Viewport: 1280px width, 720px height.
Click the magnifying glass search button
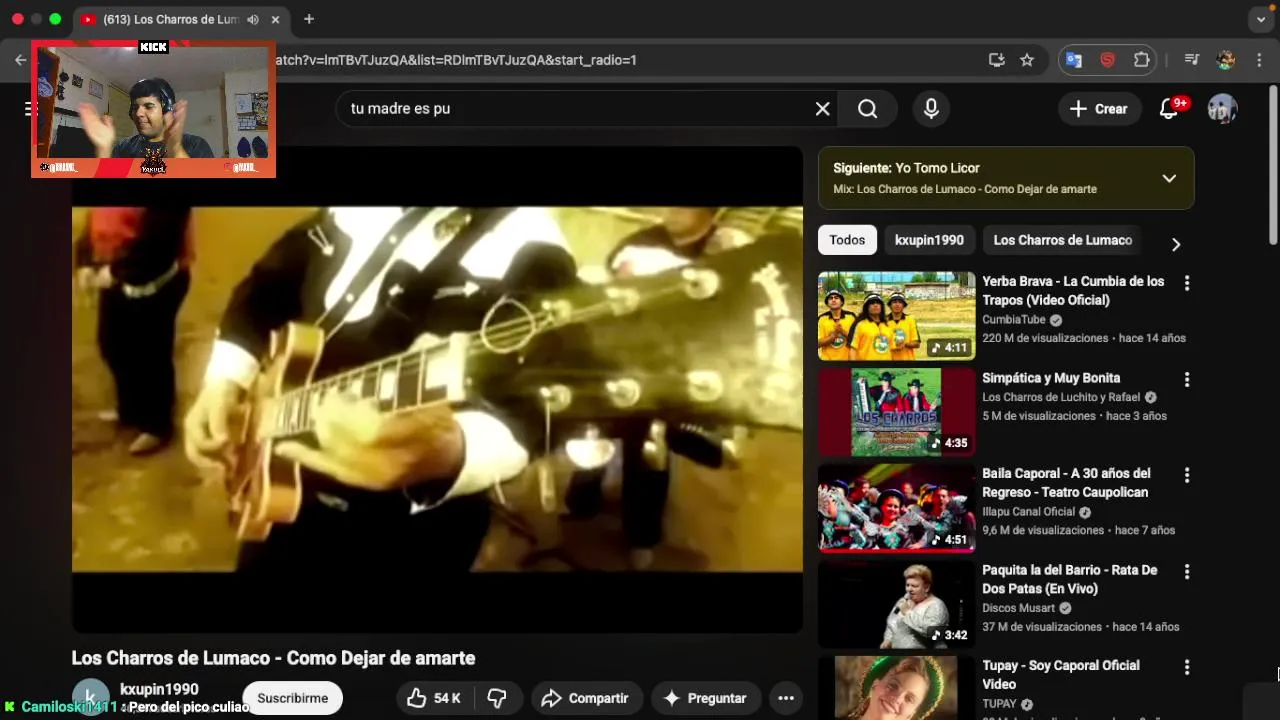click(x=868, y=109)
